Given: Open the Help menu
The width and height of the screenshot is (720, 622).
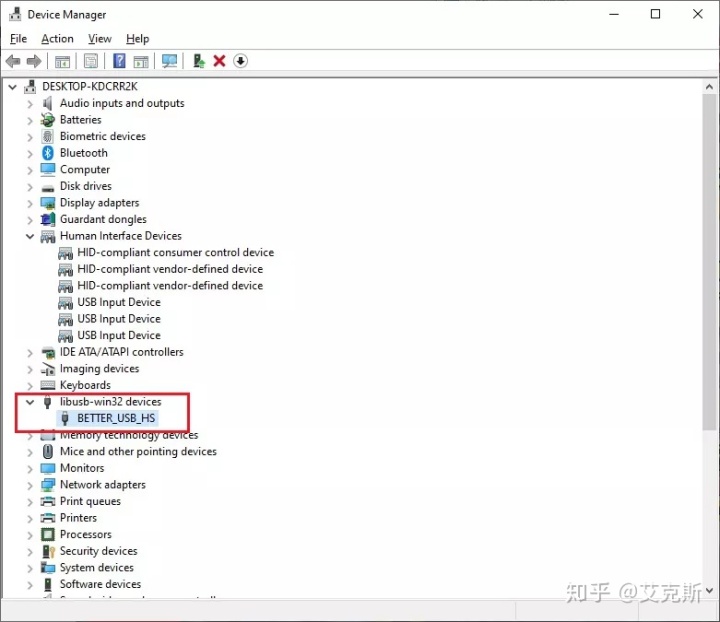Looking at the screenshot, I should point(138,39).
